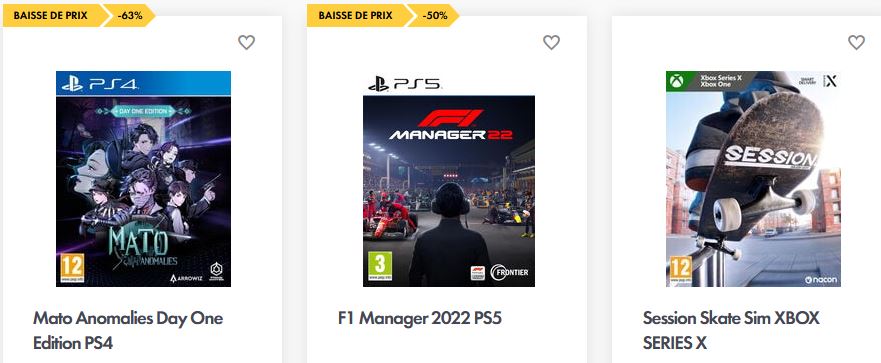Click the PS4 logo on Mato cover
Viewport: 881px width, 363px height.
[x=100, y=84]
